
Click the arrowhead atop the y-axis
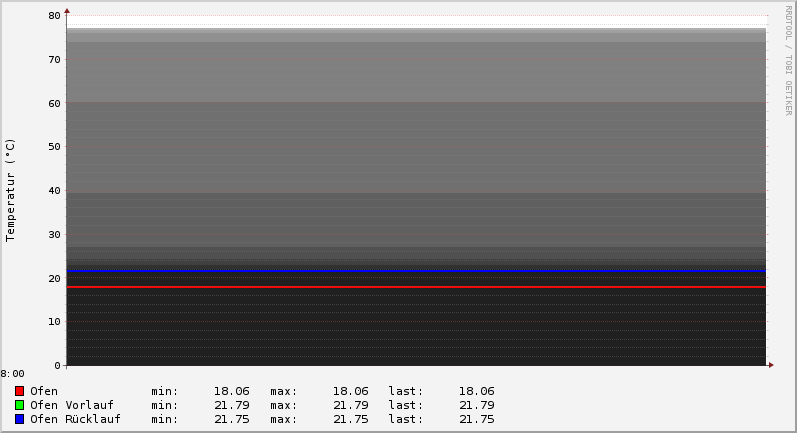[67, 11]
